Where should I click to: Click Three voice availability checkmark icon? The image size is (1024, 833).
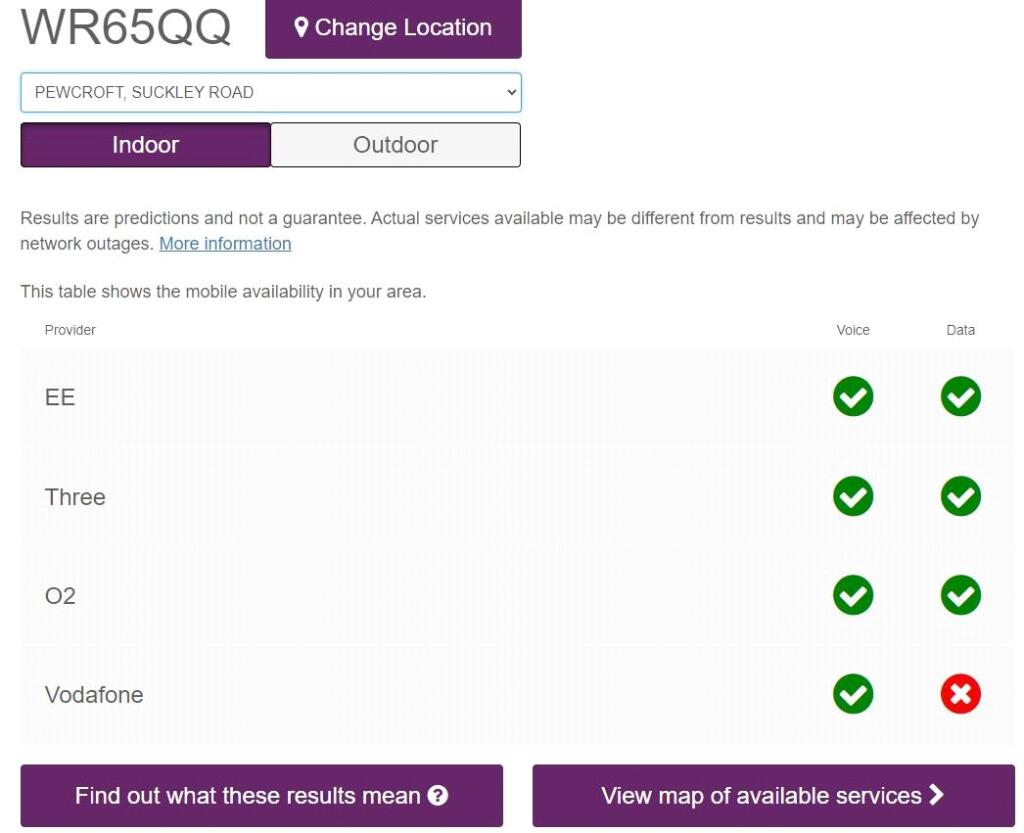point(852,496)
